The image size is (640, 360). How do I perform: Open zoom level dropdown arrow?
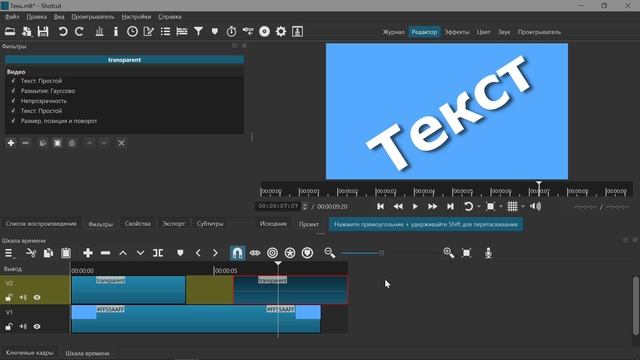click(x=500, y=207)
